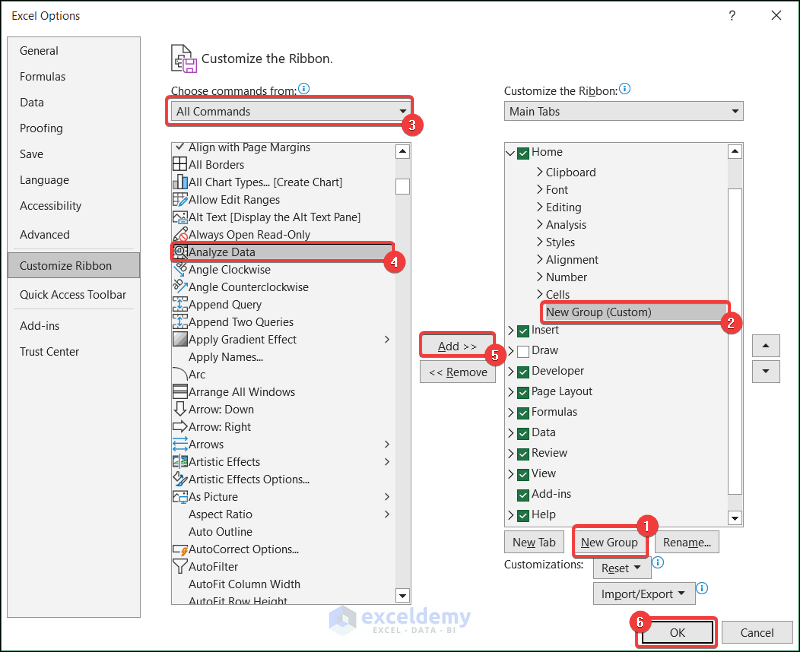Click the Arrow: Right shape icon
Screen dimensions: 800x652
point(180,427)
